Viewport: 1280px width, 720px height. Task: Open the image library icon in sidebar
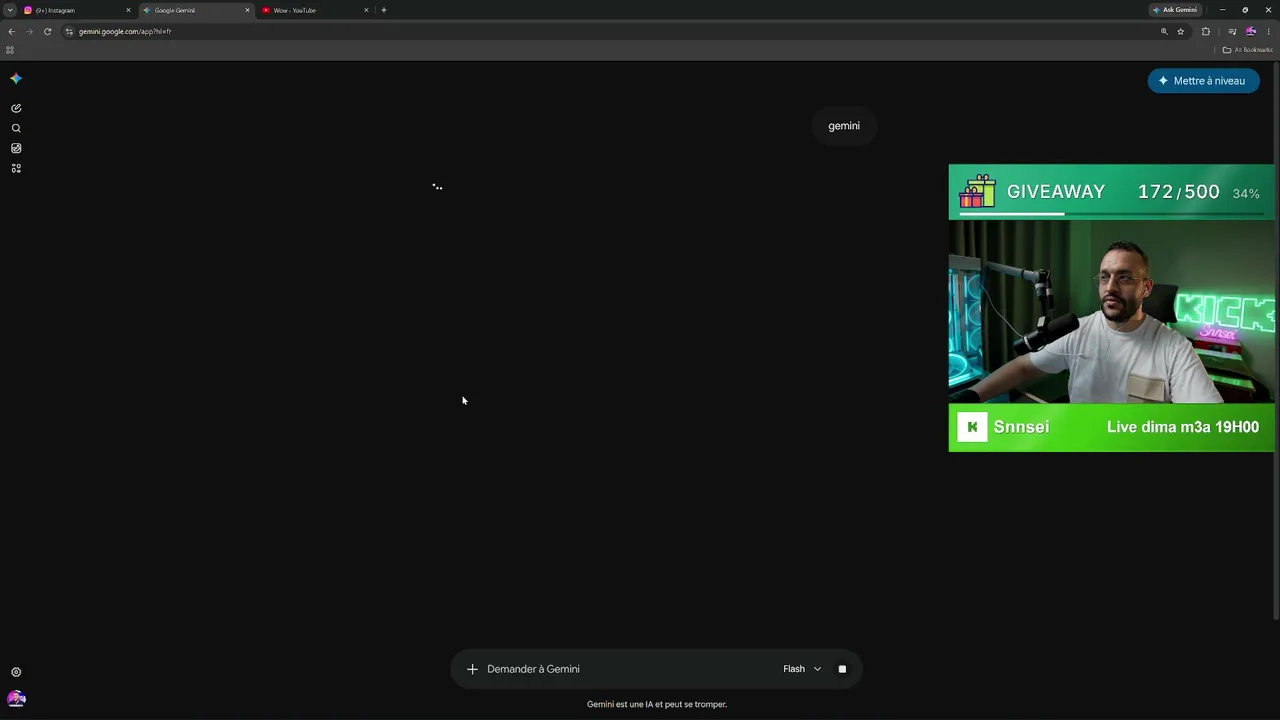(16, 148)
